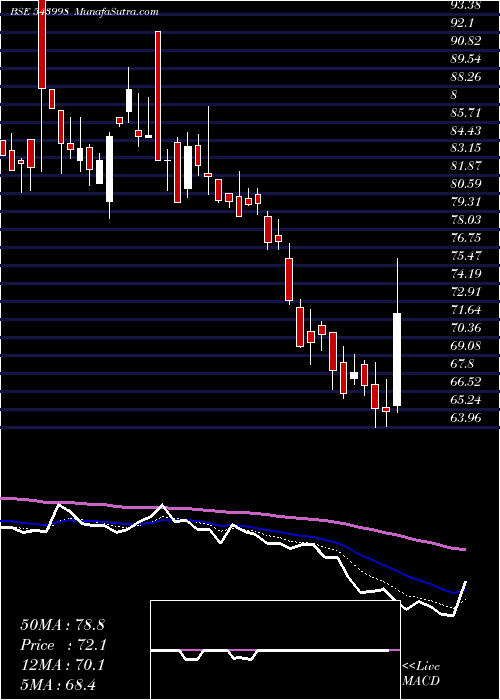Select the 78.03 price level

click(x=467, y=220)
